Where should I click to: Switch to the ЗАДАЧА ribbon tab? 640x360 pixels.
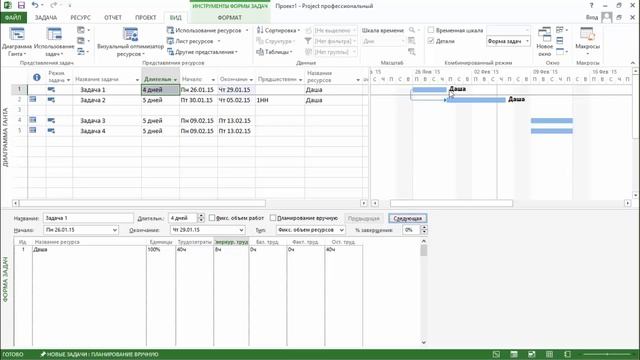[46, 18]
